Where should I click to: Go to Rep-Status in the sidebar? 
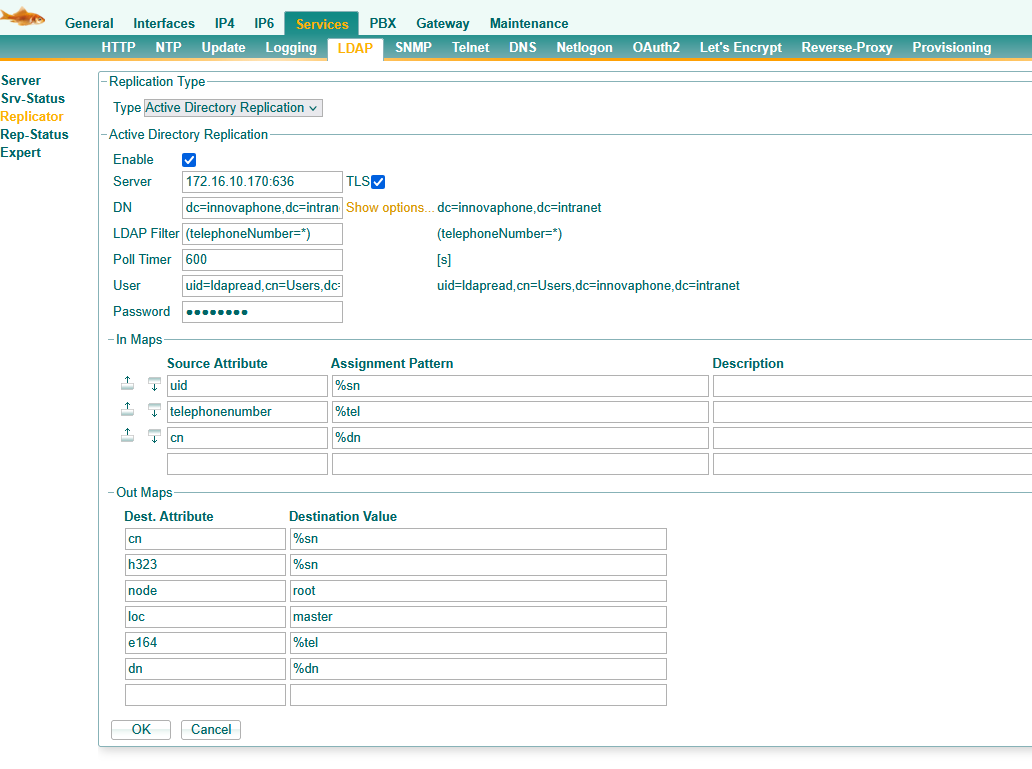pyautogui.click(x=35, y=135)
